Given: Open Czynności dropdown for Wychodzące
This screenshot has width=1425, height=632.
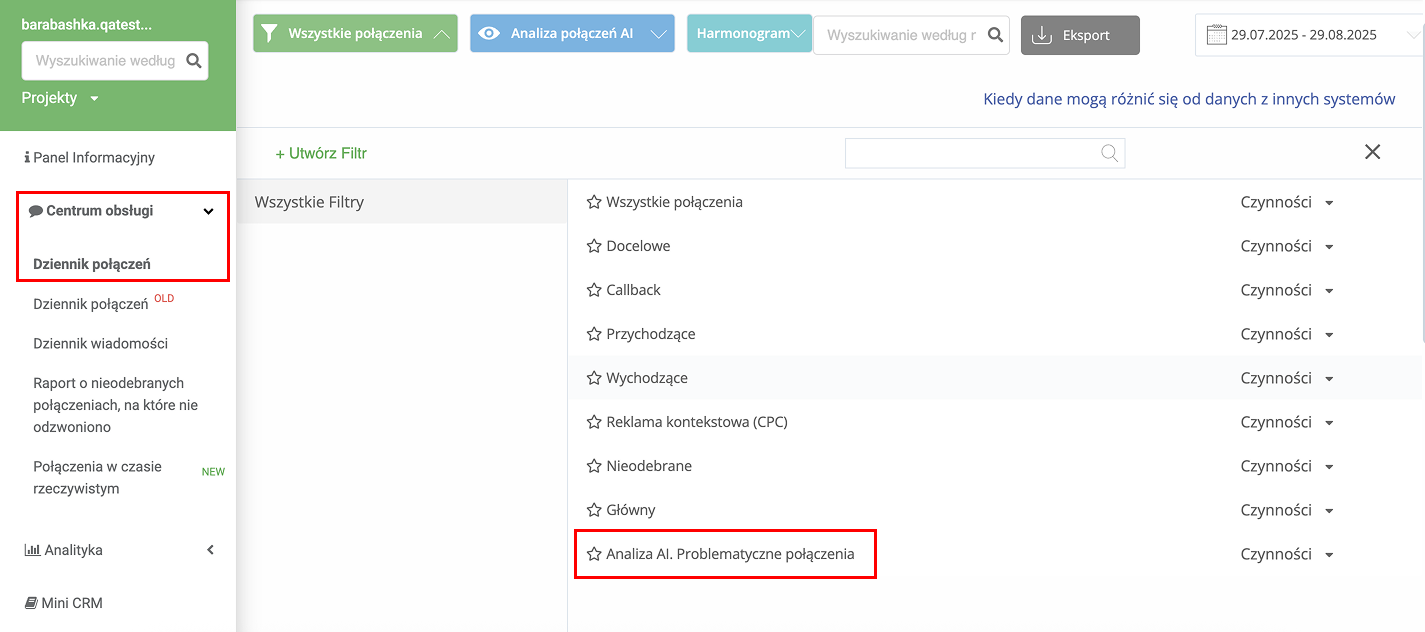Looking at the screenshot, I should point(1287,378).
